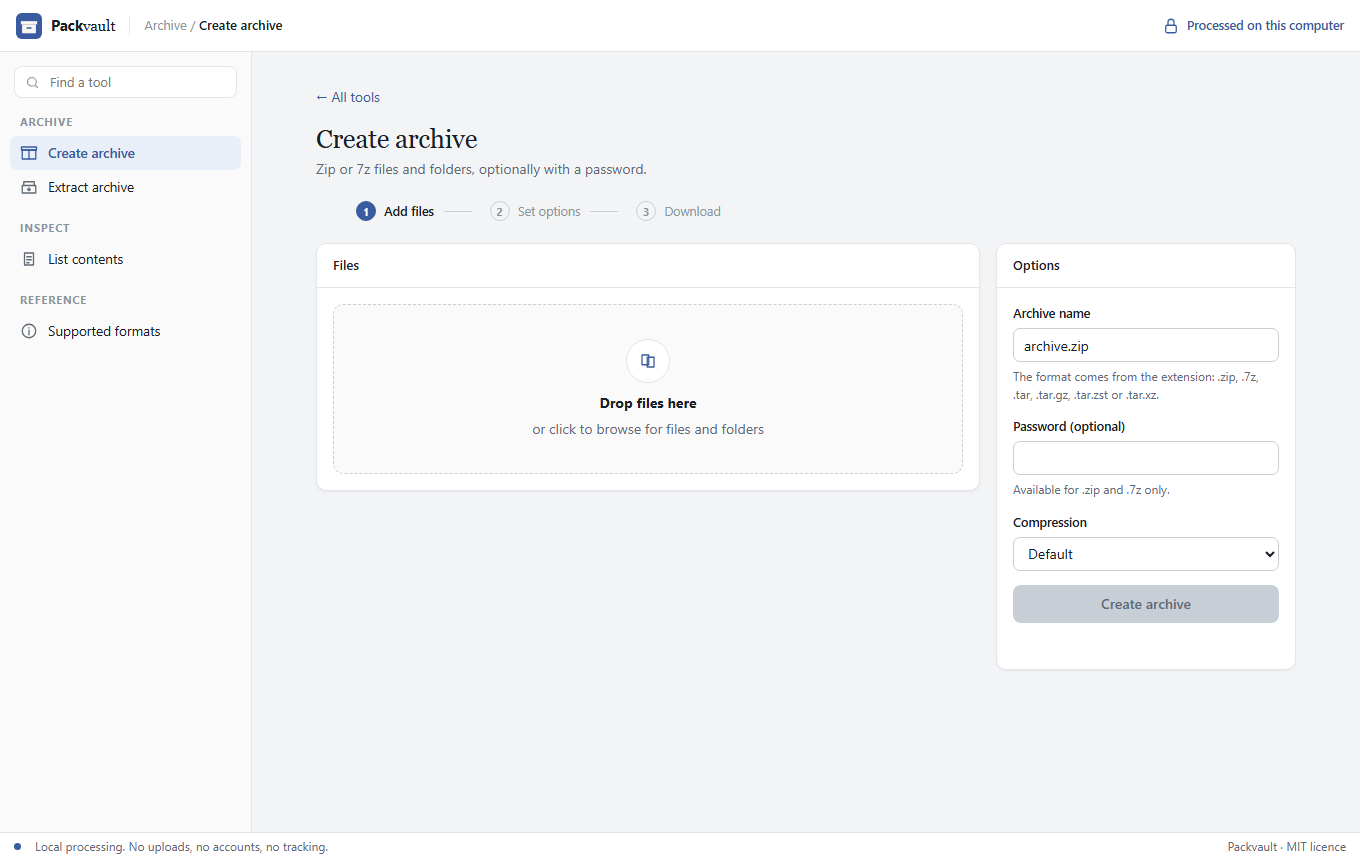Go to step 2 Set options
This screenshot has width=1360, height=860.
coord(535,212)
